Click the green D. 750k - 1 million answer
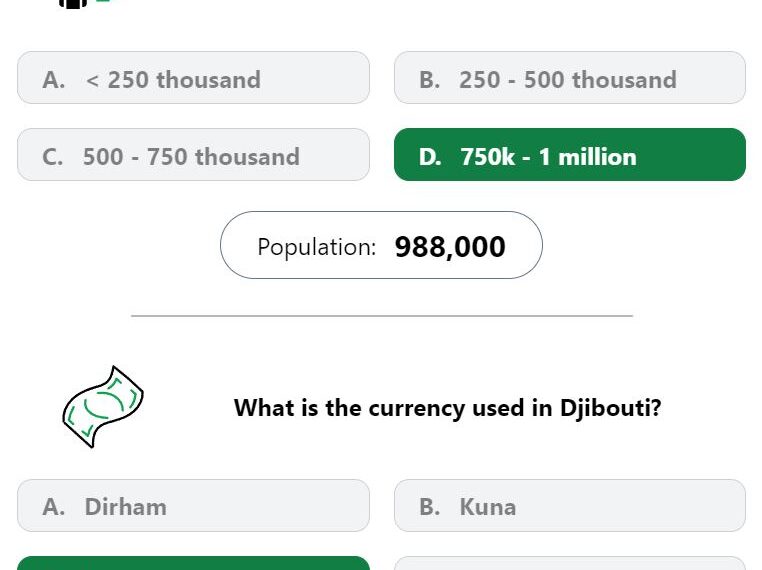The width and height of the screenshot is (762, 570). coord(570,155)
